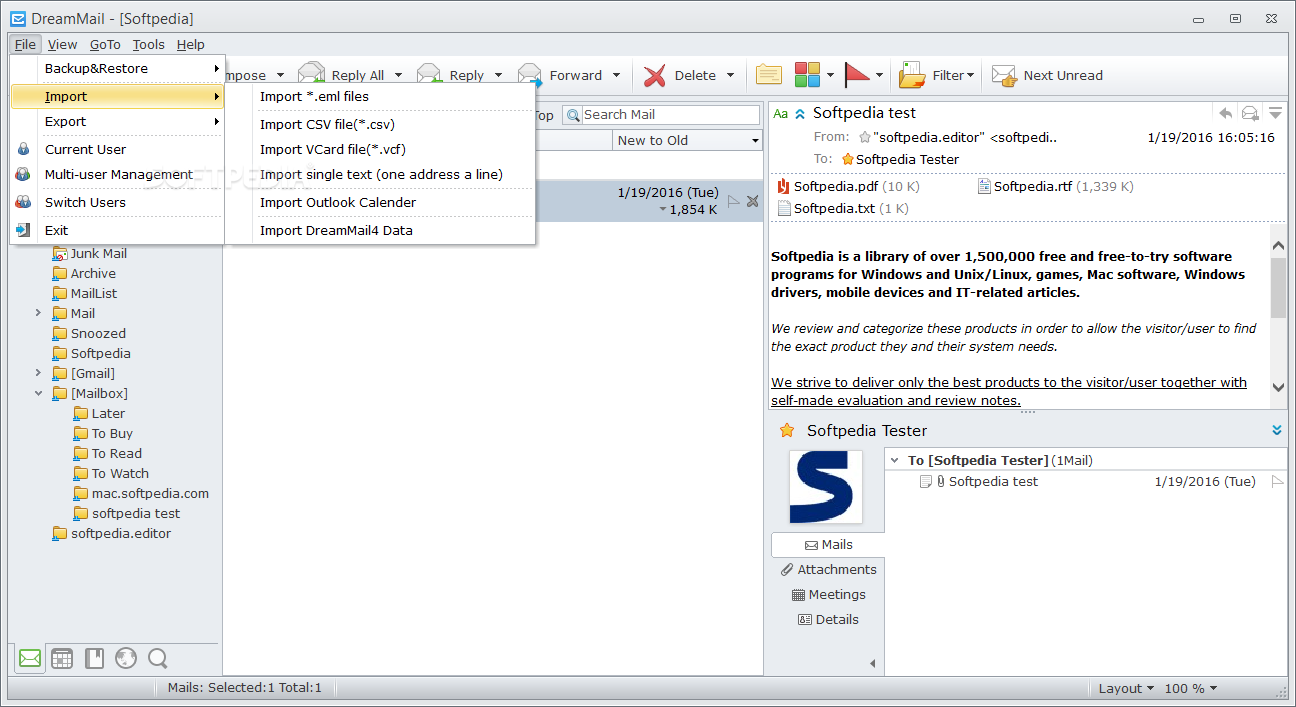Image resolution: width=1296 pixels, height=707 pixels.
Task: Switch to the Calendar view icon
Action: 62,658
